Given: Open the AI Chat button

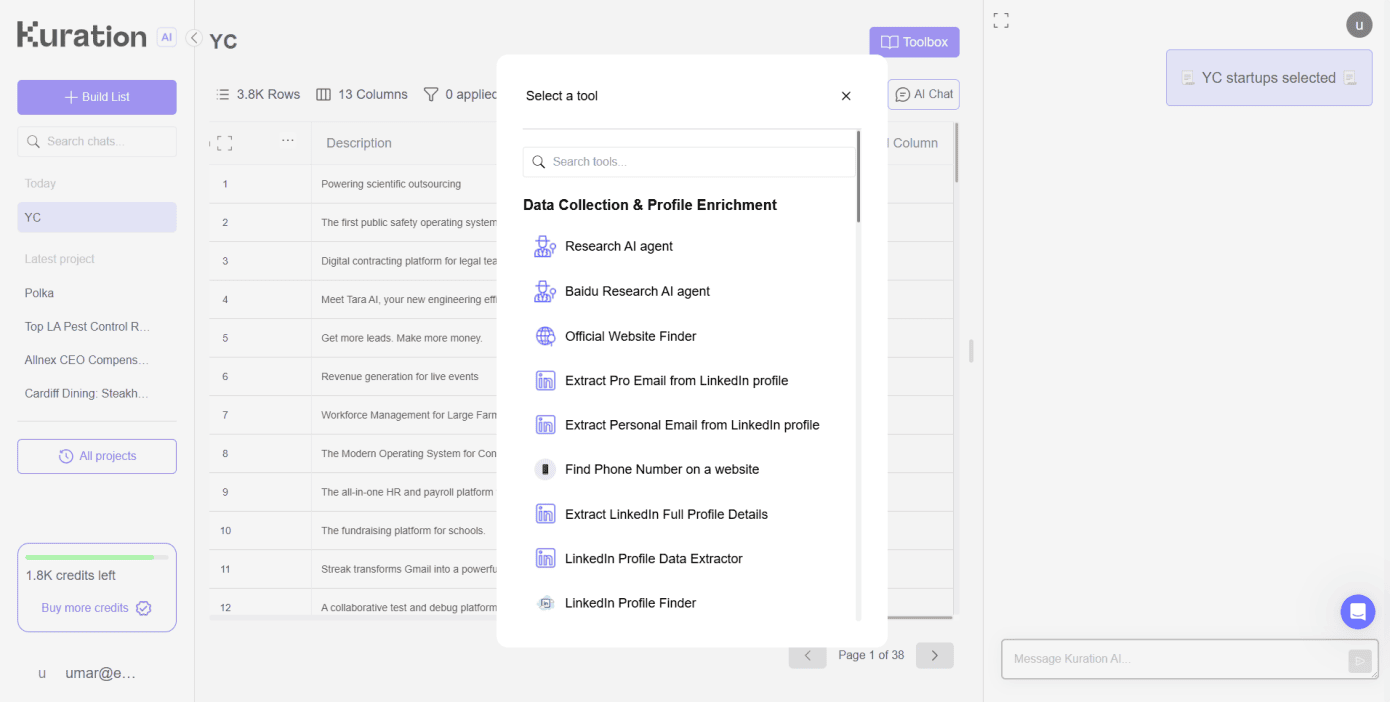Looking at the screenshot, I should pyautogui.click(x=924, y=94).
